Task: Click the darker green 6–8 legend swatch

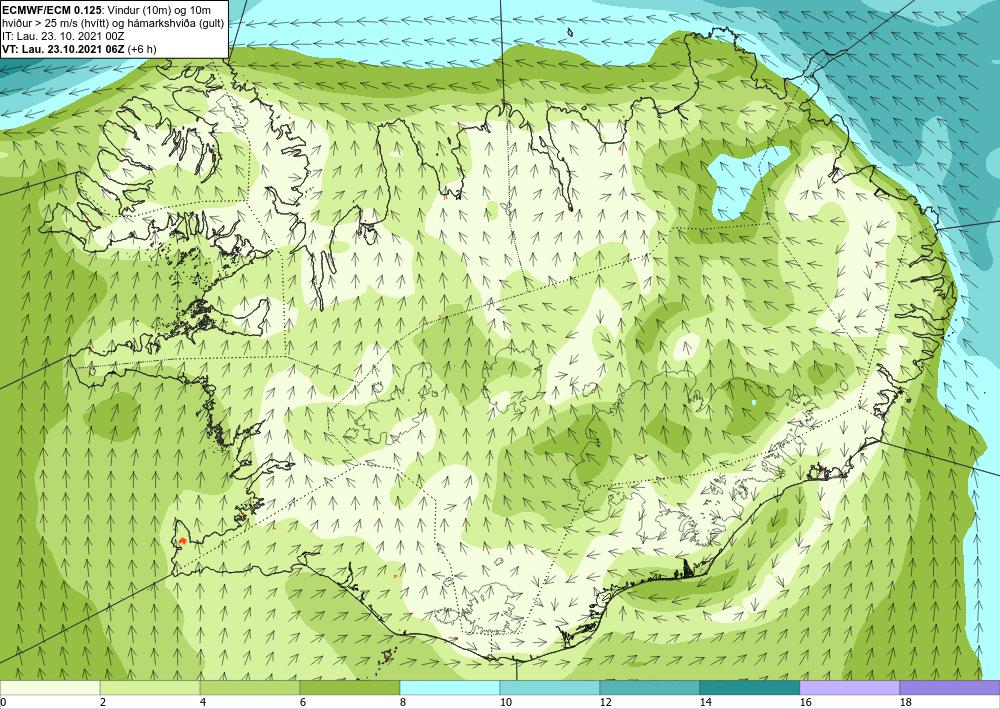Action: click(x=350, y=687)
